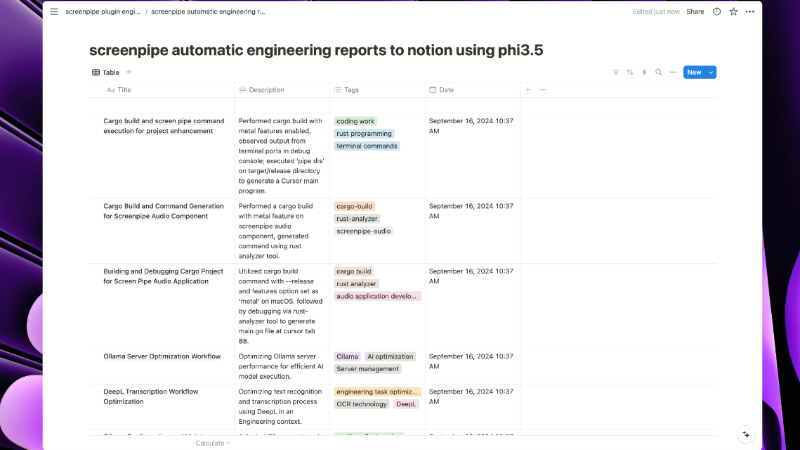Click the 'OCR technology' tag

pyautogui.click(x=361, y=404)
